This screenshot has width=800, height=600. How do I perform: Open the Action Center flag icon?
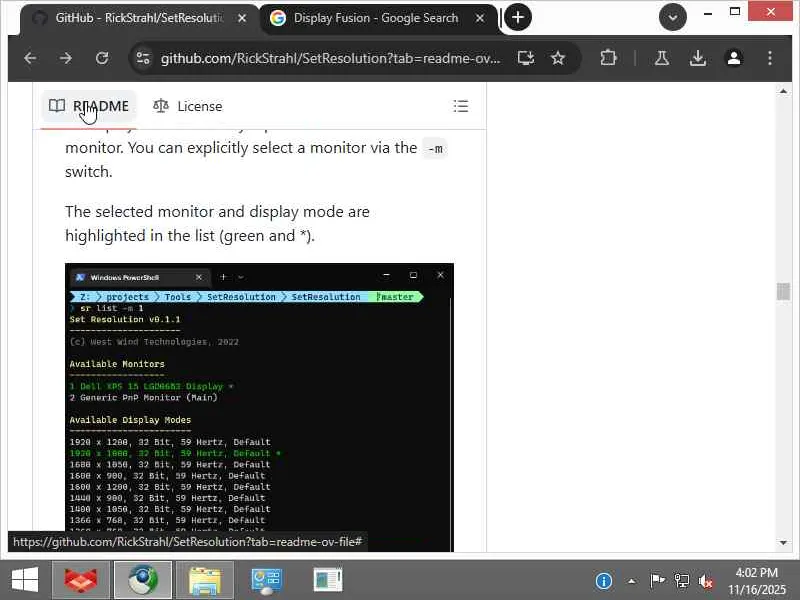tap(657, 581)
